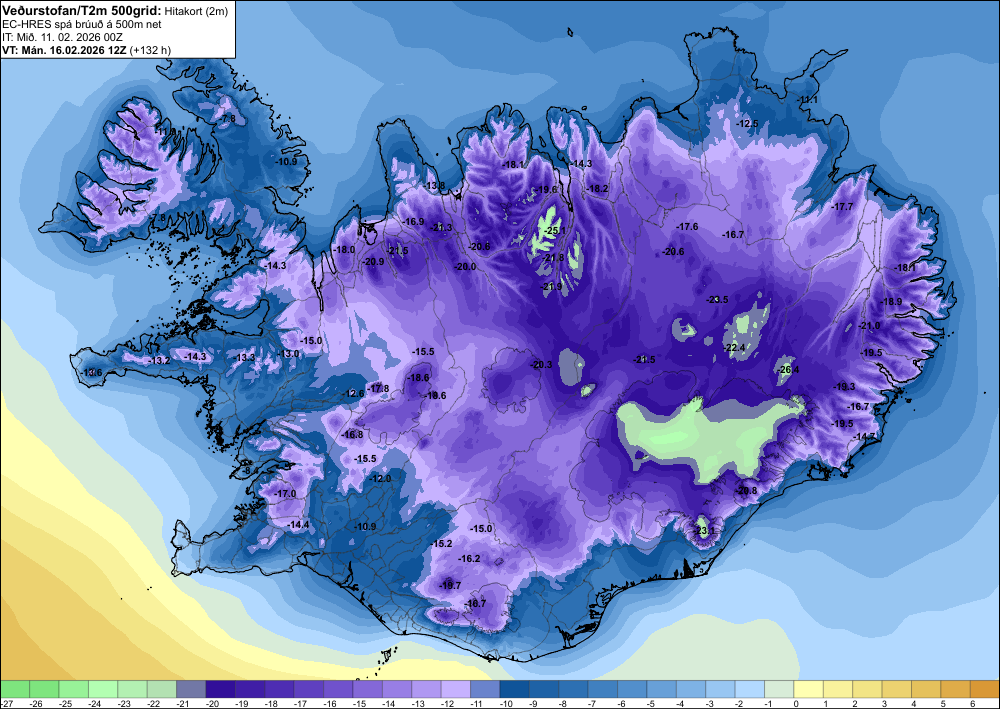
Task: Select the -19.7 temperature label
Action: tap(450, 585)
